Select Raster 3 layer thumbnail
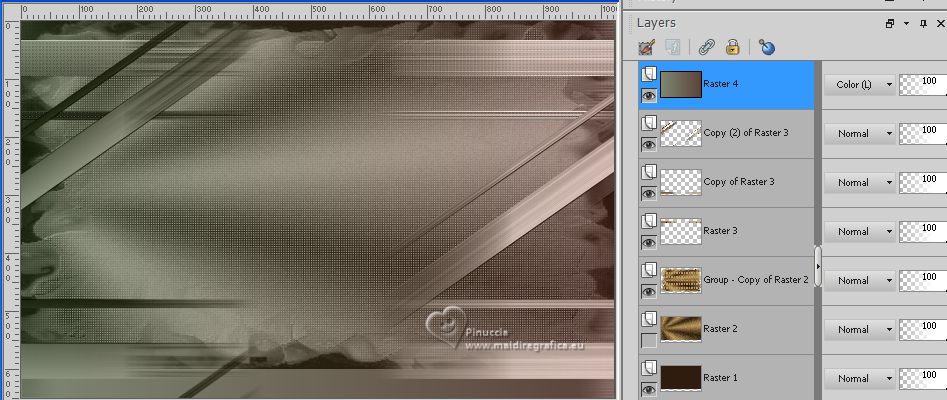The height and width of the screenshot is (400, 947). (681, 231)
